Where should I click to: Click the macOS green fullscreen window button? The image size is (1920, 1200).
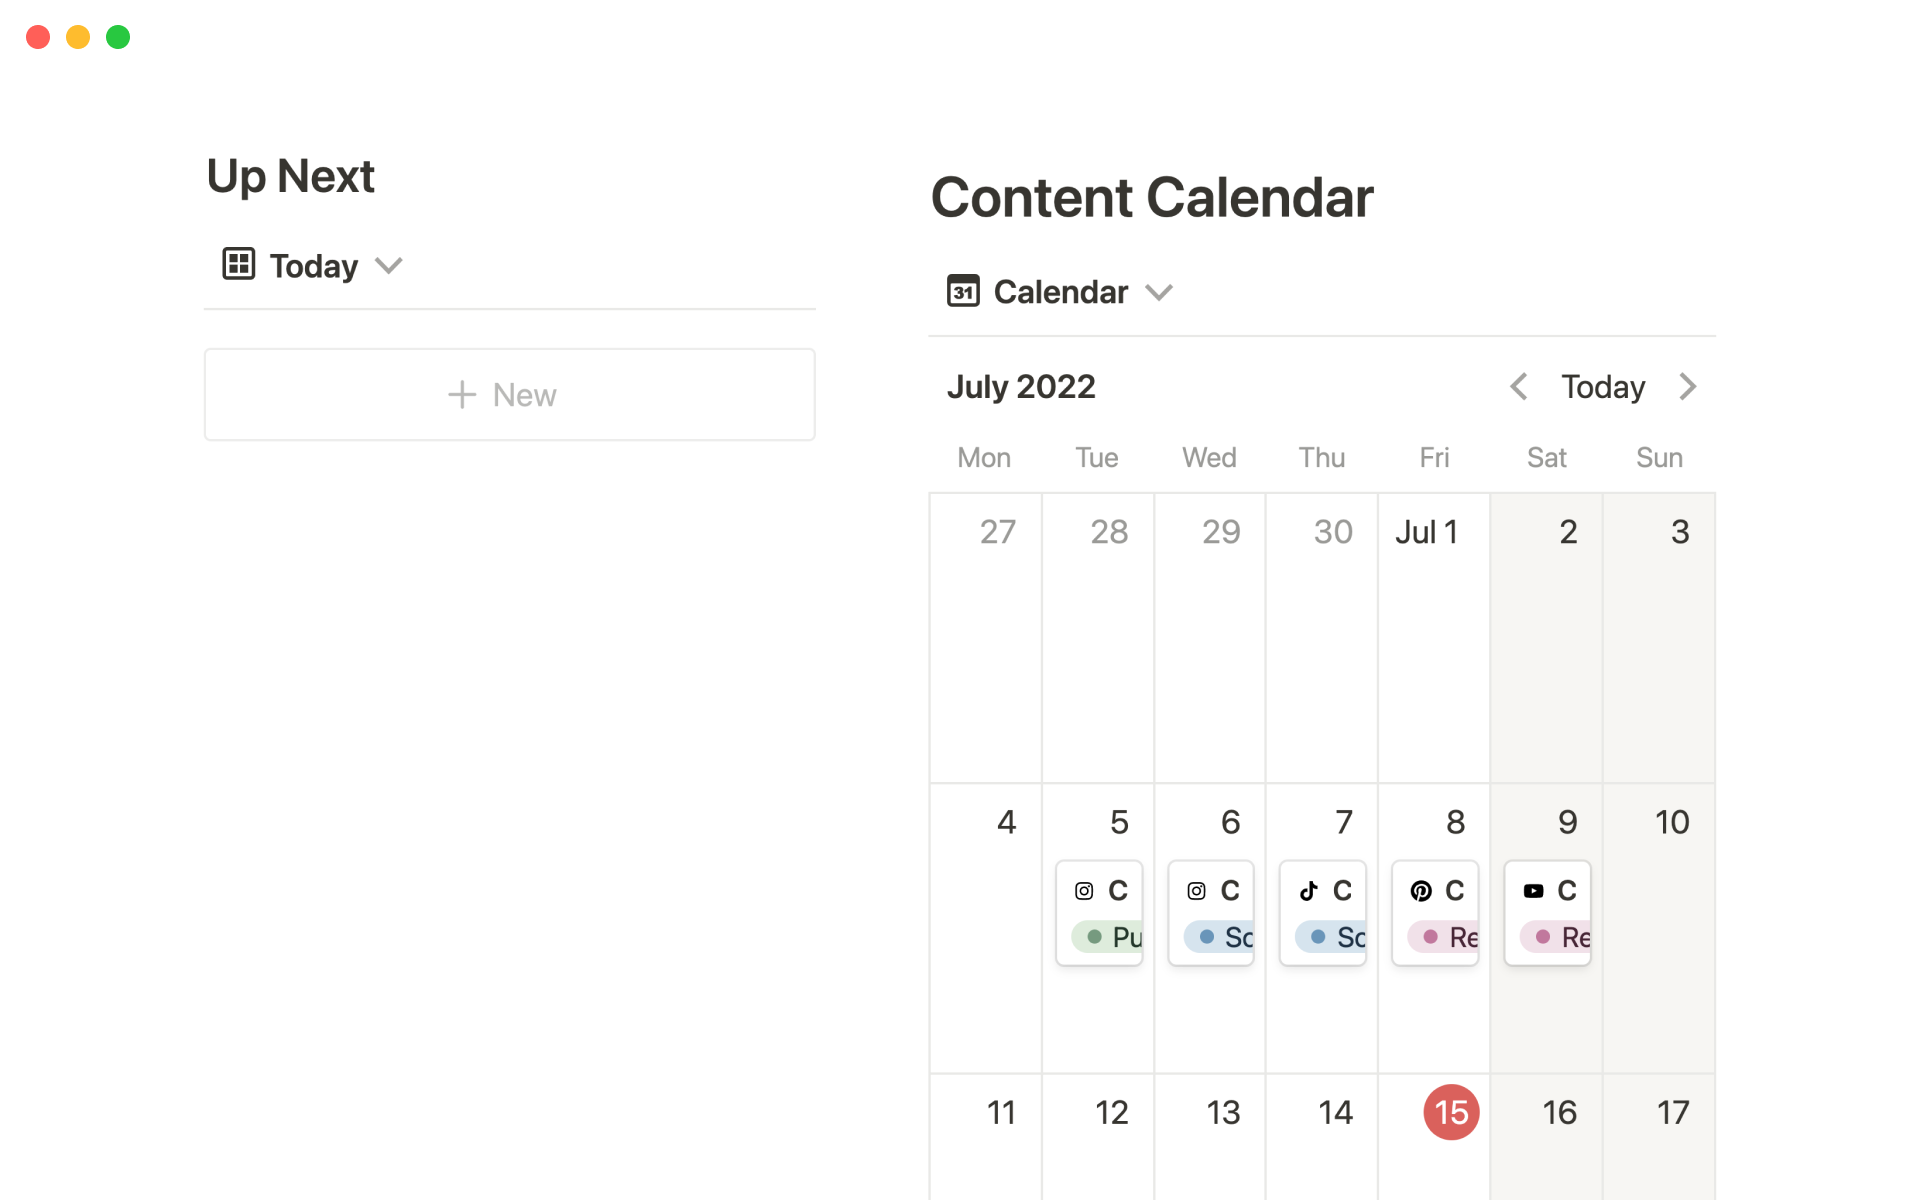point(118,37)
